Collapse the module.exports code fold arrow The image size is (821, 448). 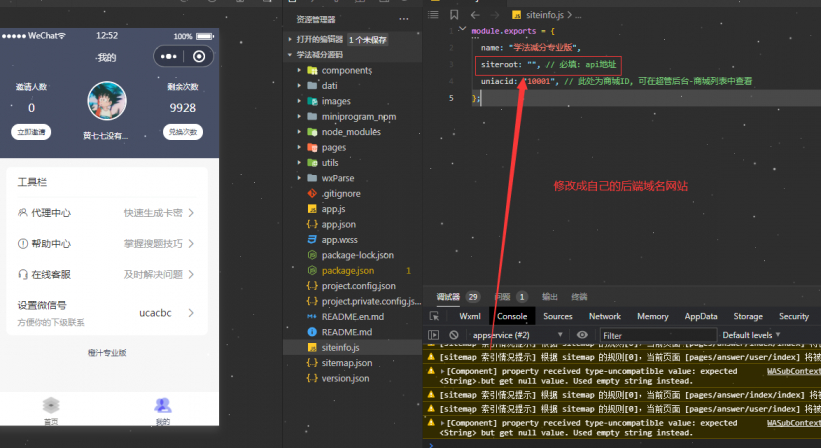point(463,31)
